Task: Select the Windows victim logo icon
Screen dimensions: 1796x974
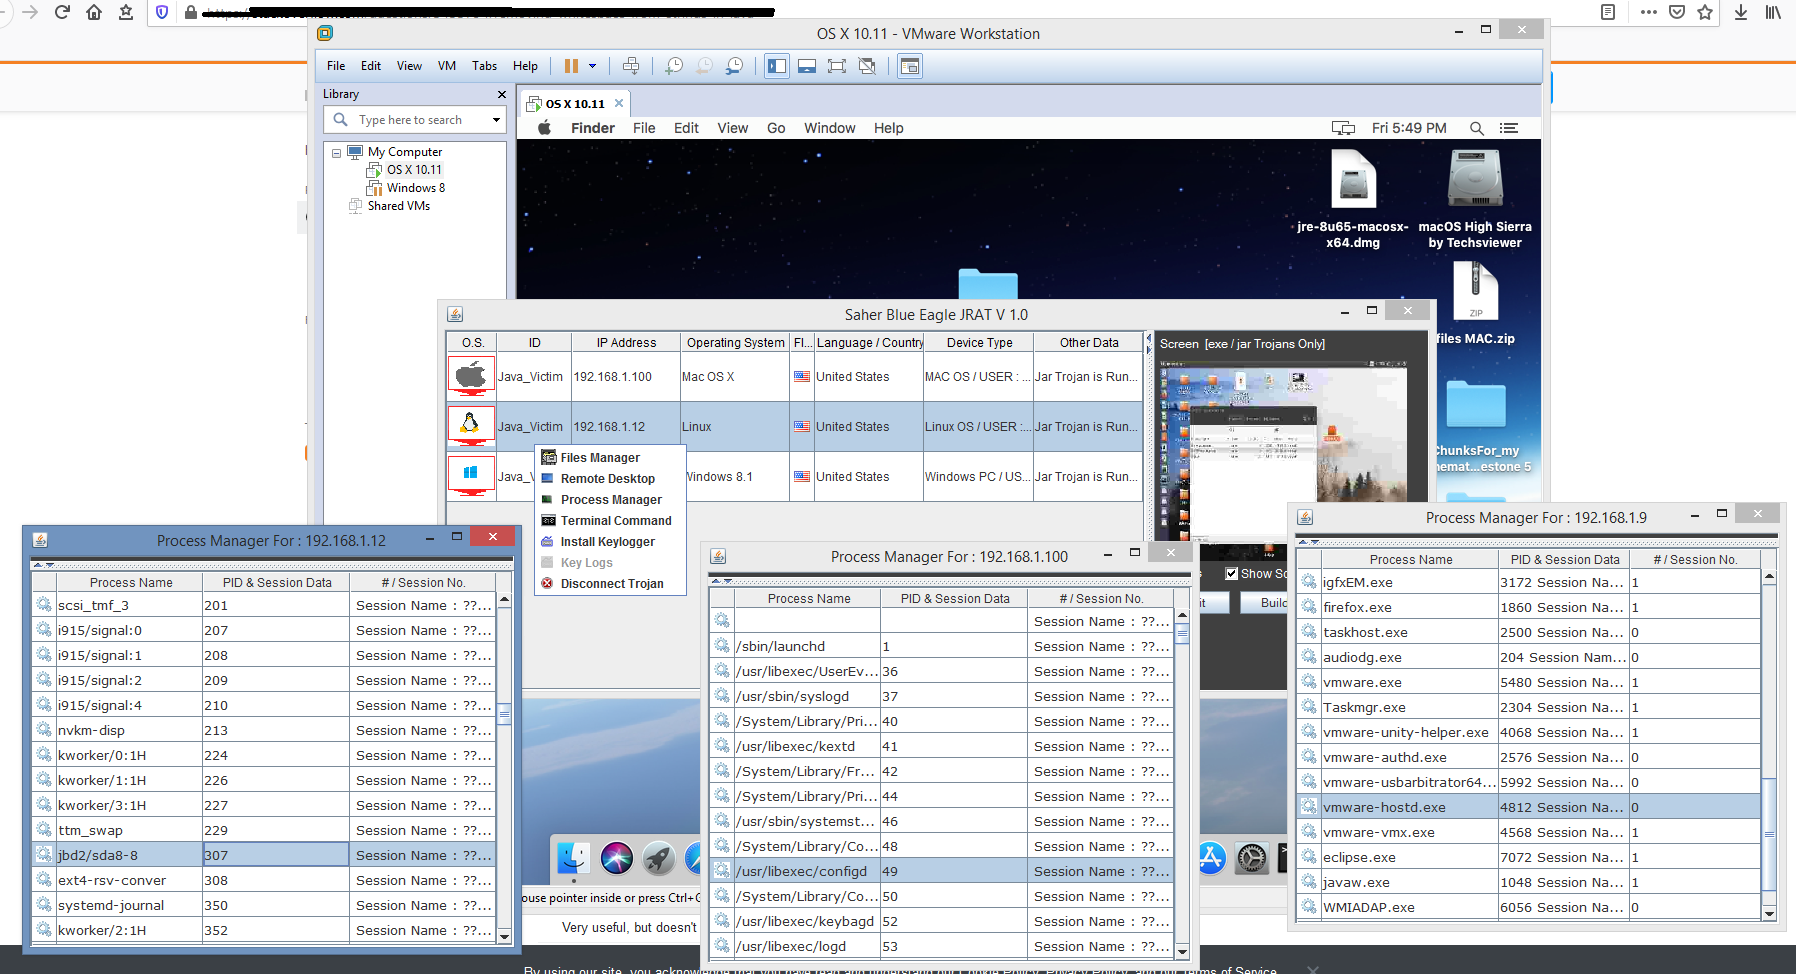Action: [x=471, y=476]
